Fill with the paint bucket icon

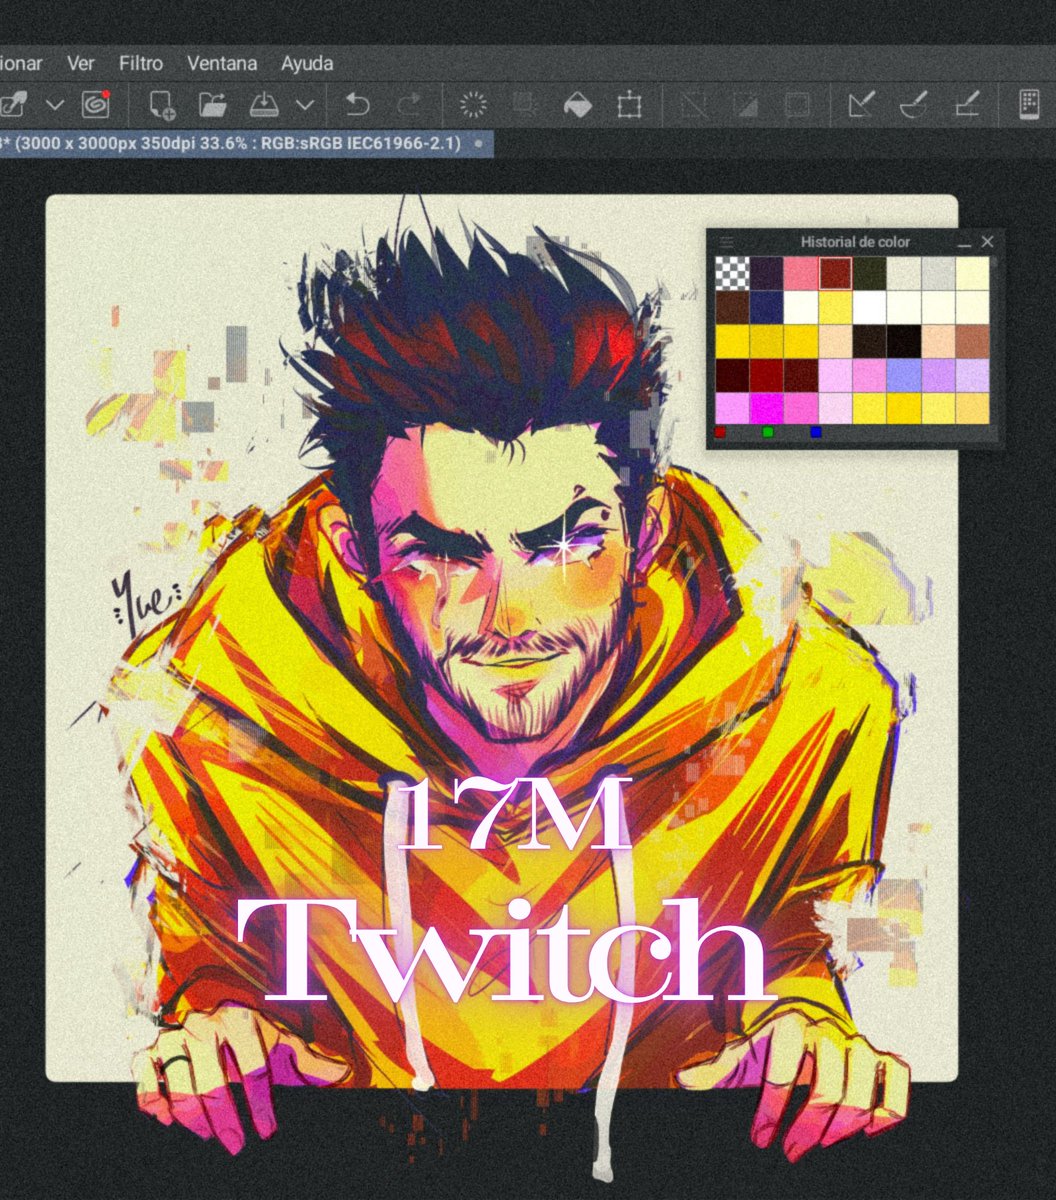(577, 104)
